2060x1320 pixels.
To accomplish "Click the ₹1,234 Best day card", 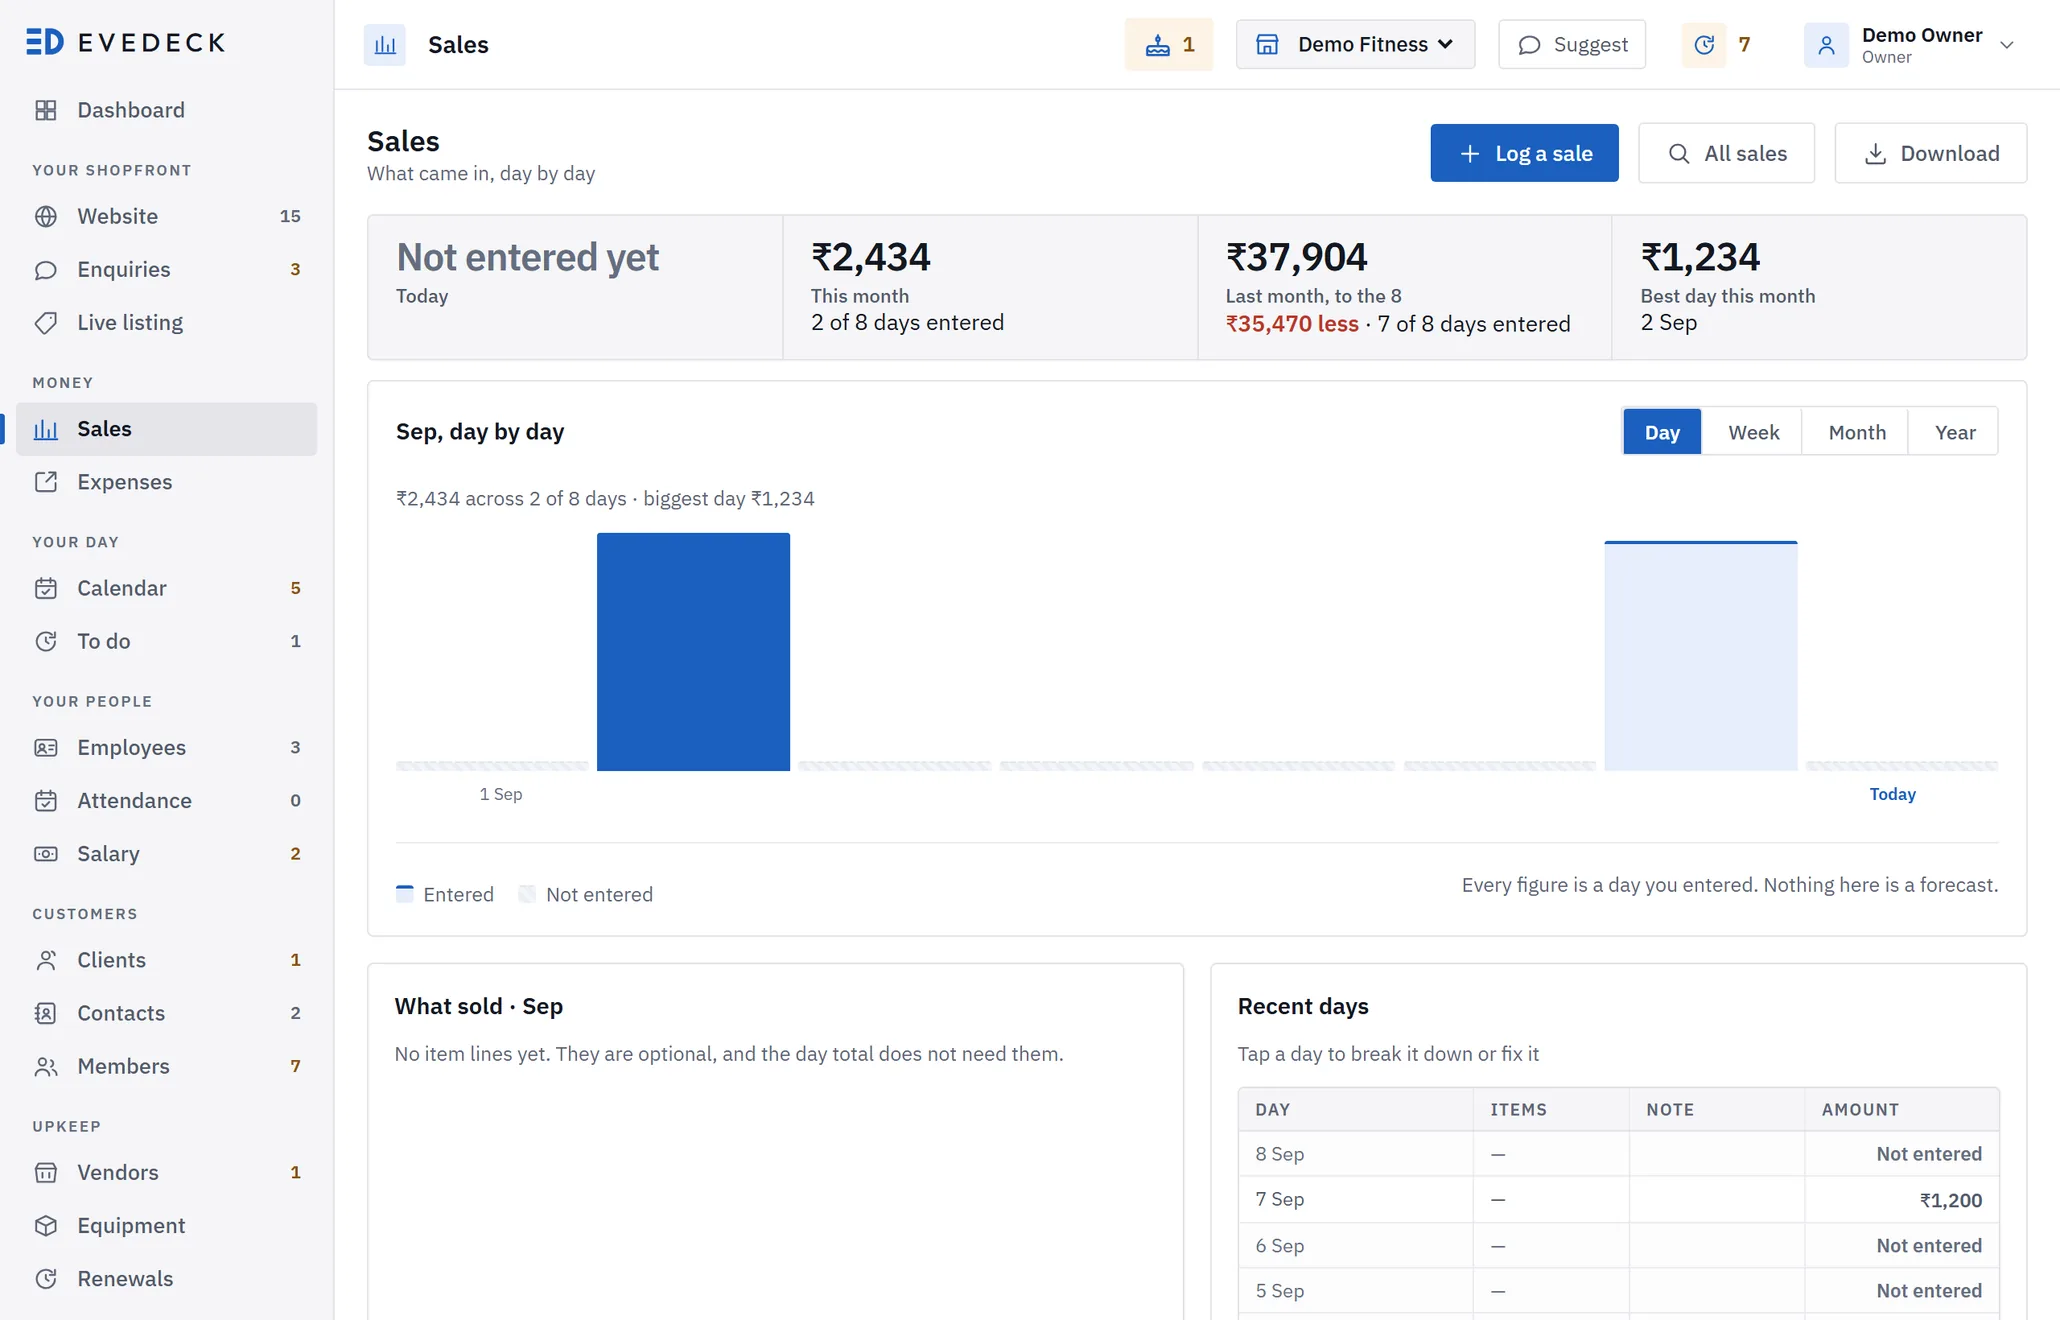I will [1819, 287].
